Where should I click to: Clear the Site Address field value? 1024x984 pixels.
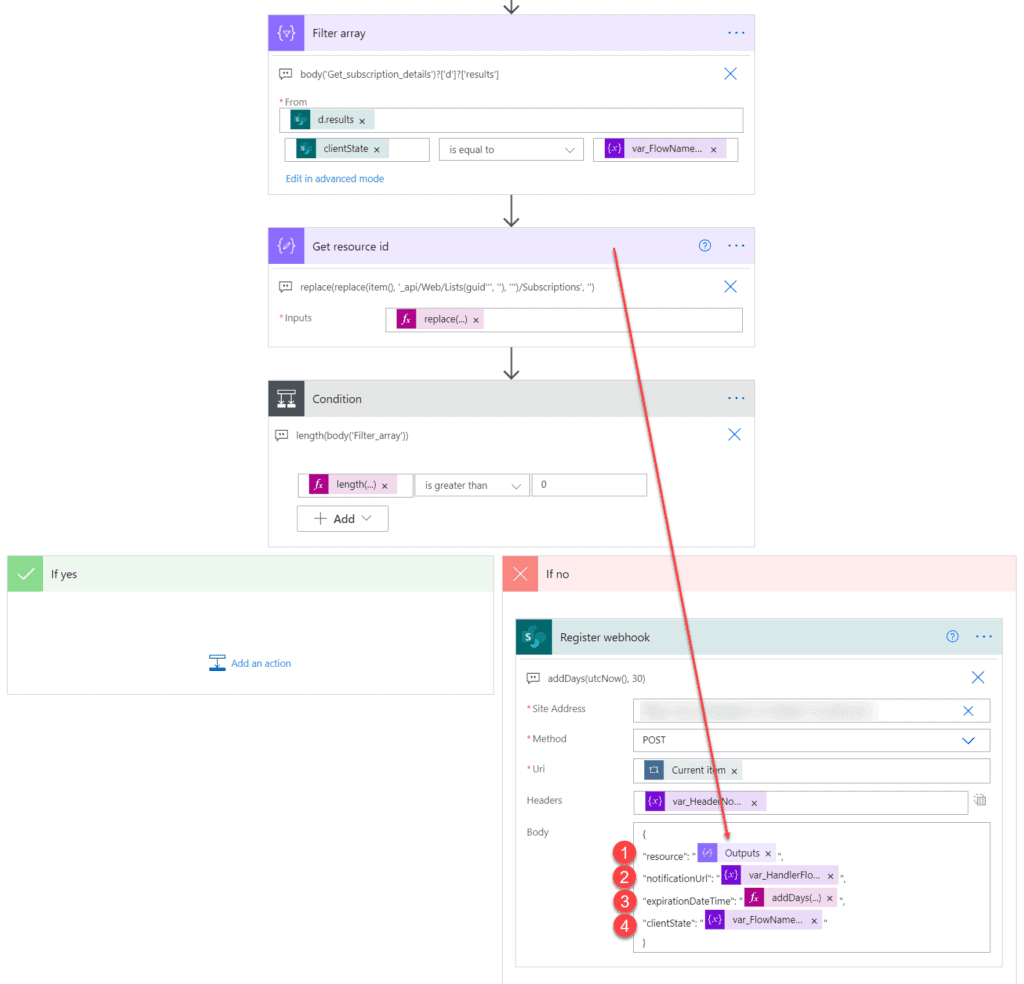pyautogui.click(x=967, y=711)
